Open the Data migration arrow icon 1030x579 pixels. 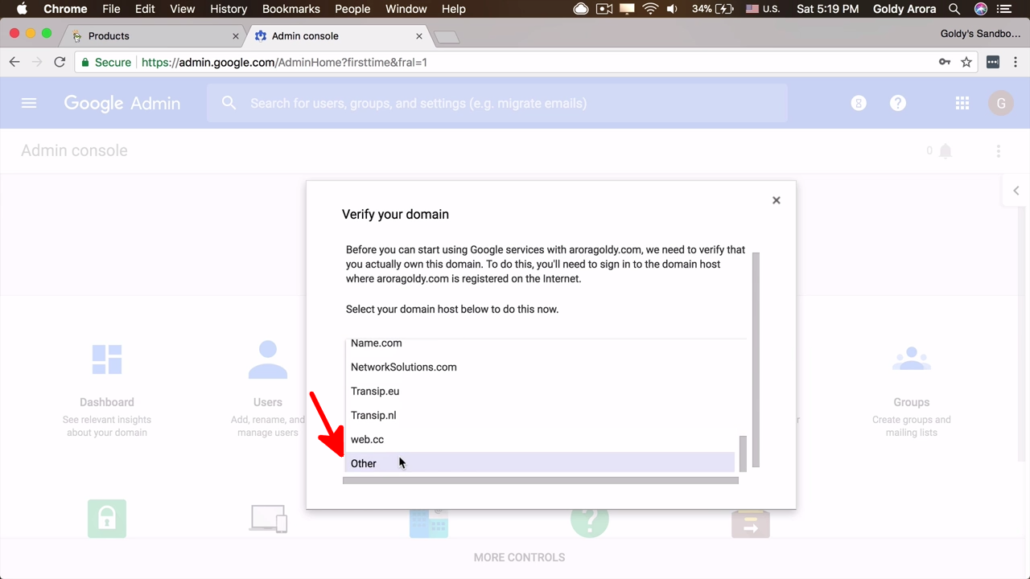click(750, 523)
